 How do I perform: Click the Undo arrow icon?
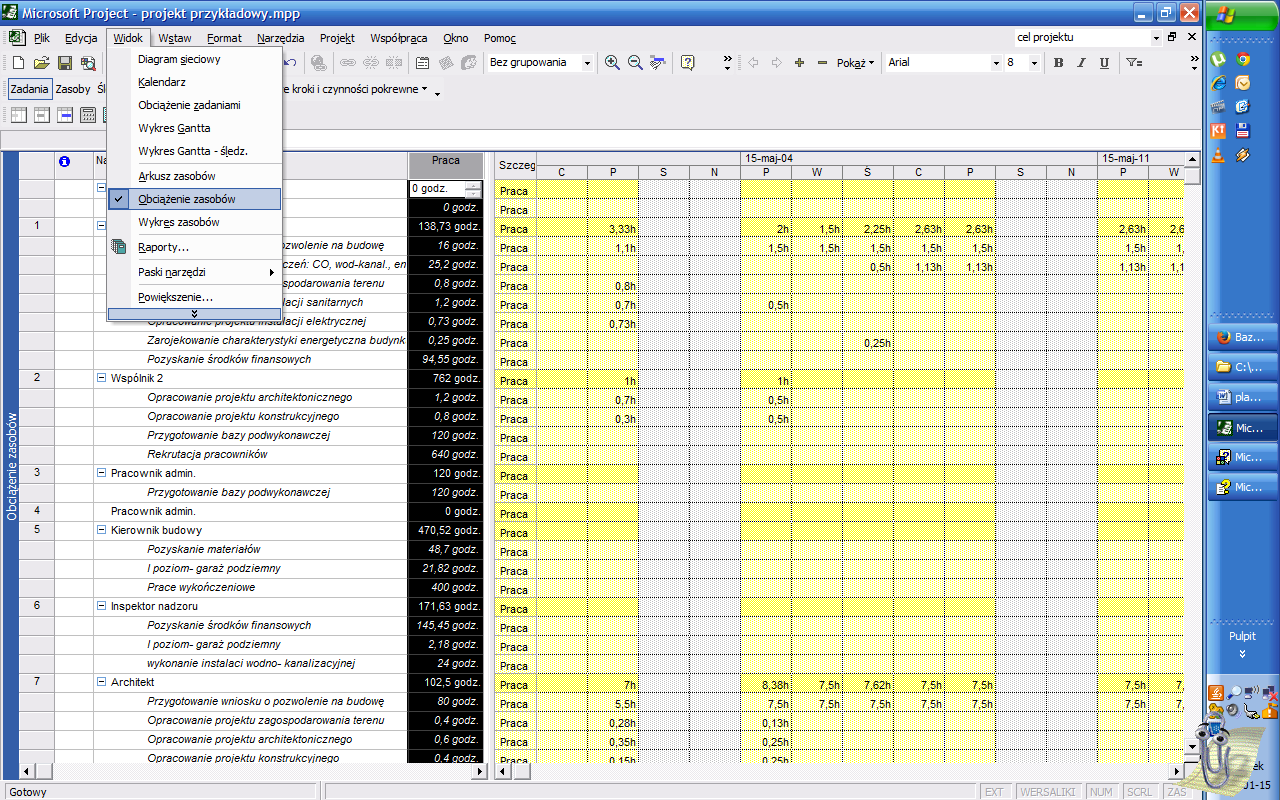290,63
